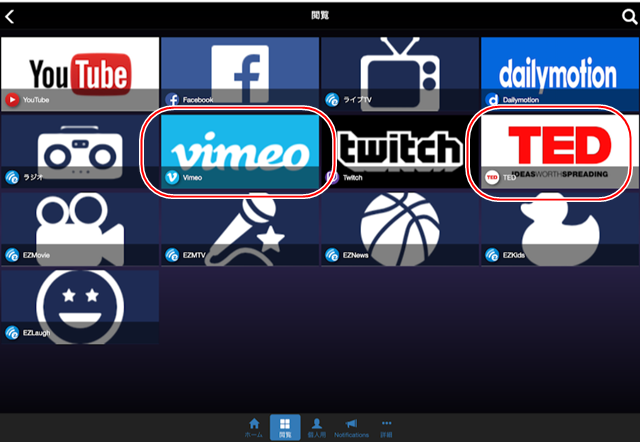Switch to the ホーム home tab
Screen dimensions: 640x442
254,428
